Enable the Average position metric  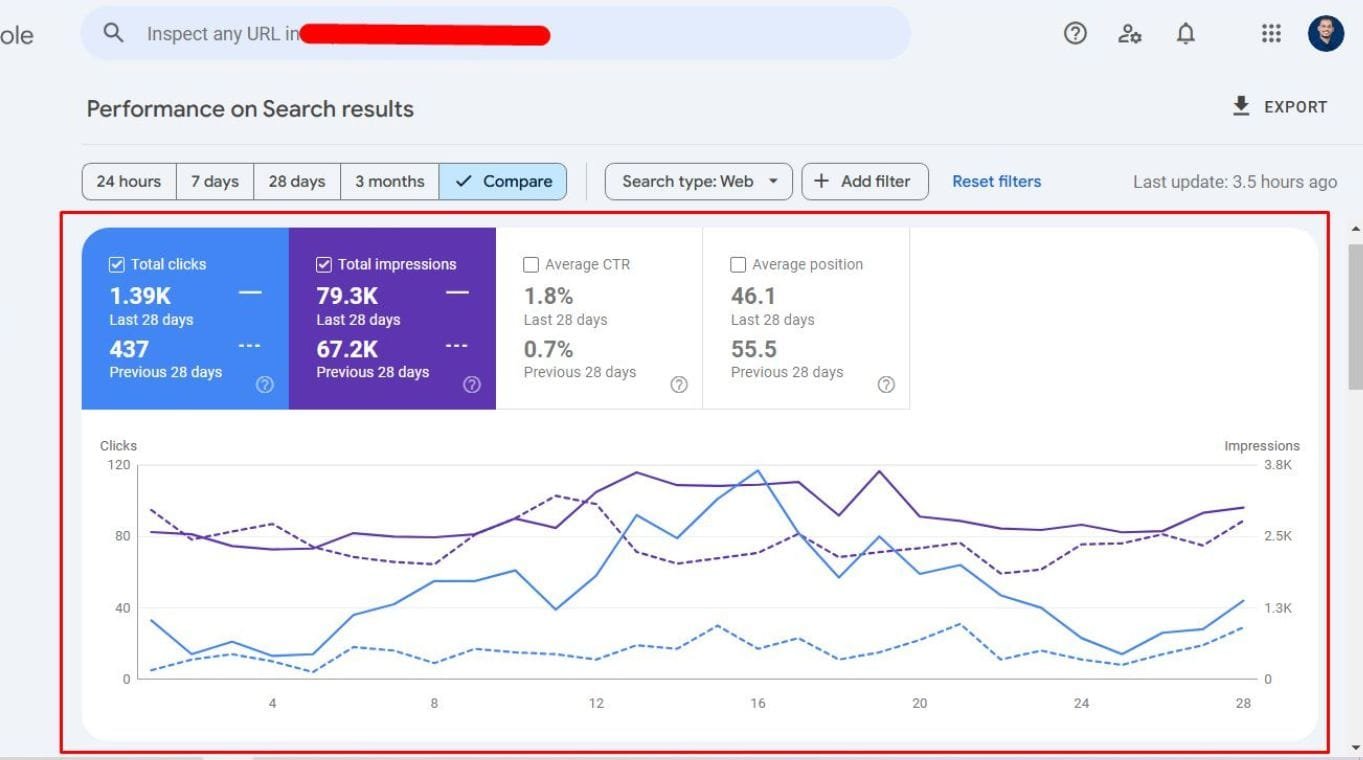738,264
